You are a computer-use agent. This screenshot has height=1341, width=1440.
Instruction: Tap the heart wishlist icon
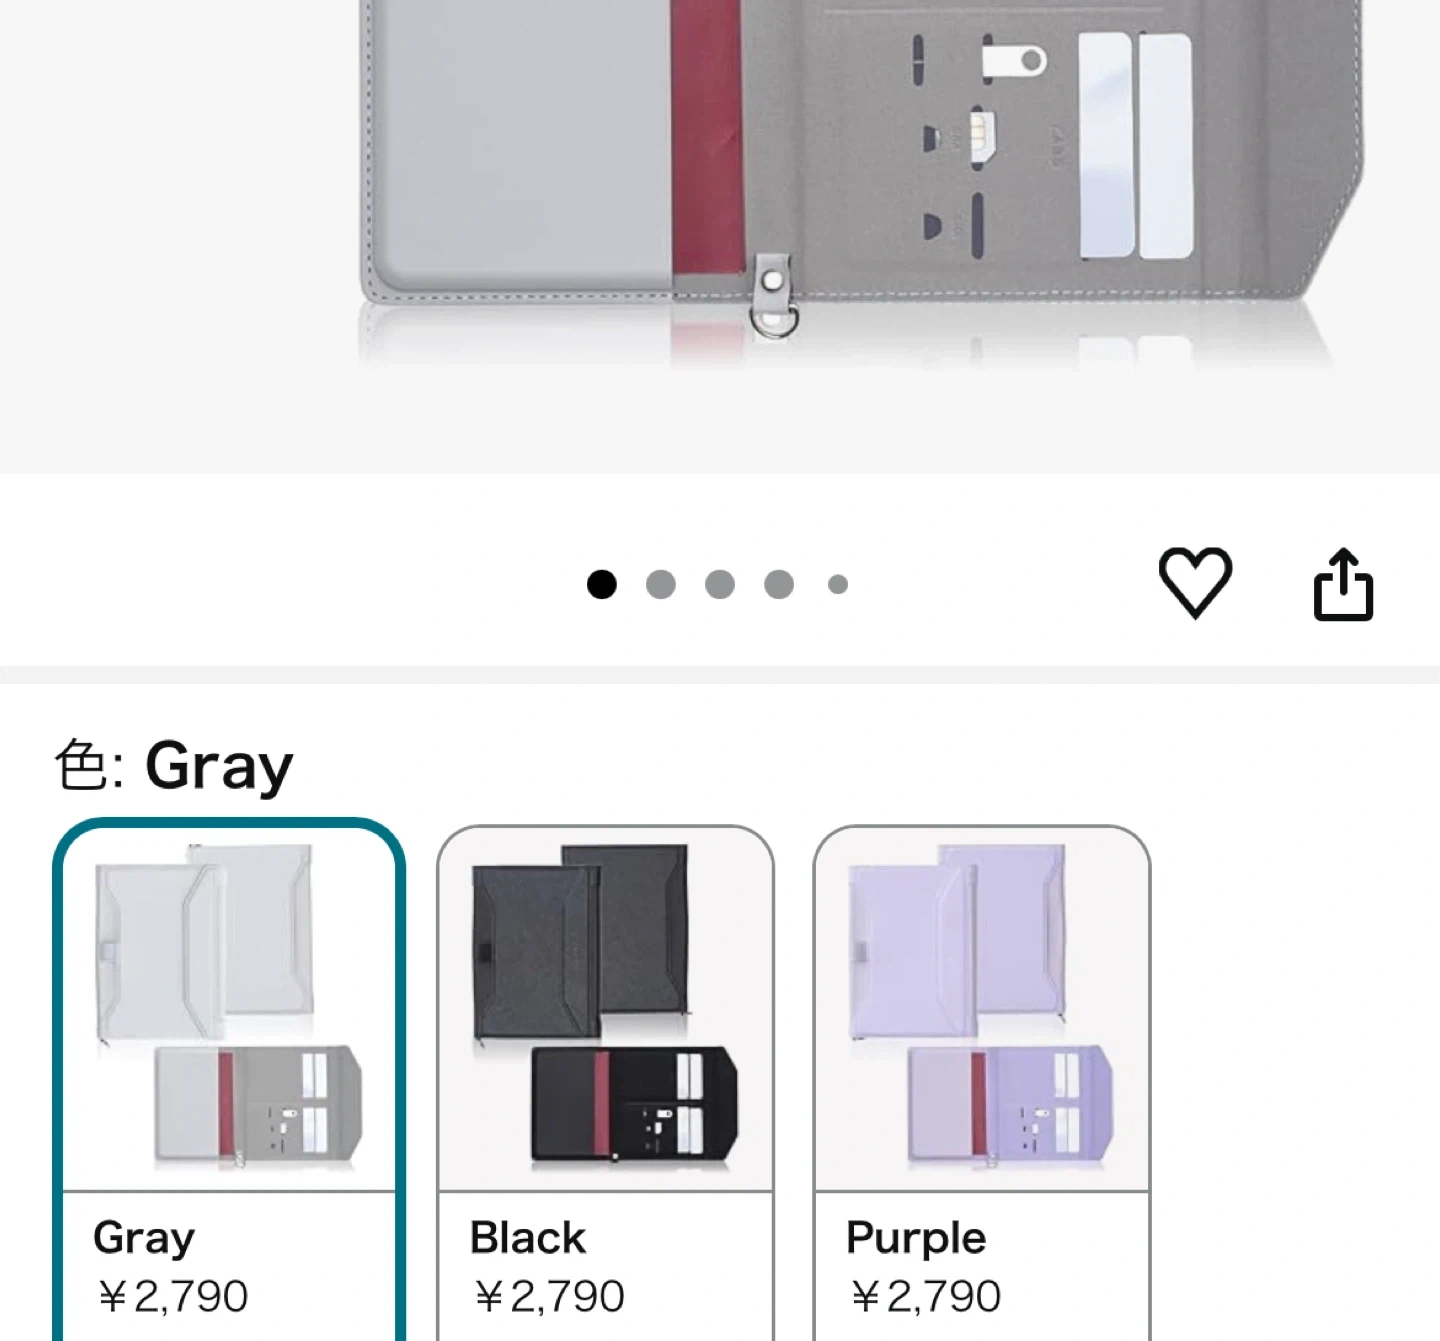1195,583
